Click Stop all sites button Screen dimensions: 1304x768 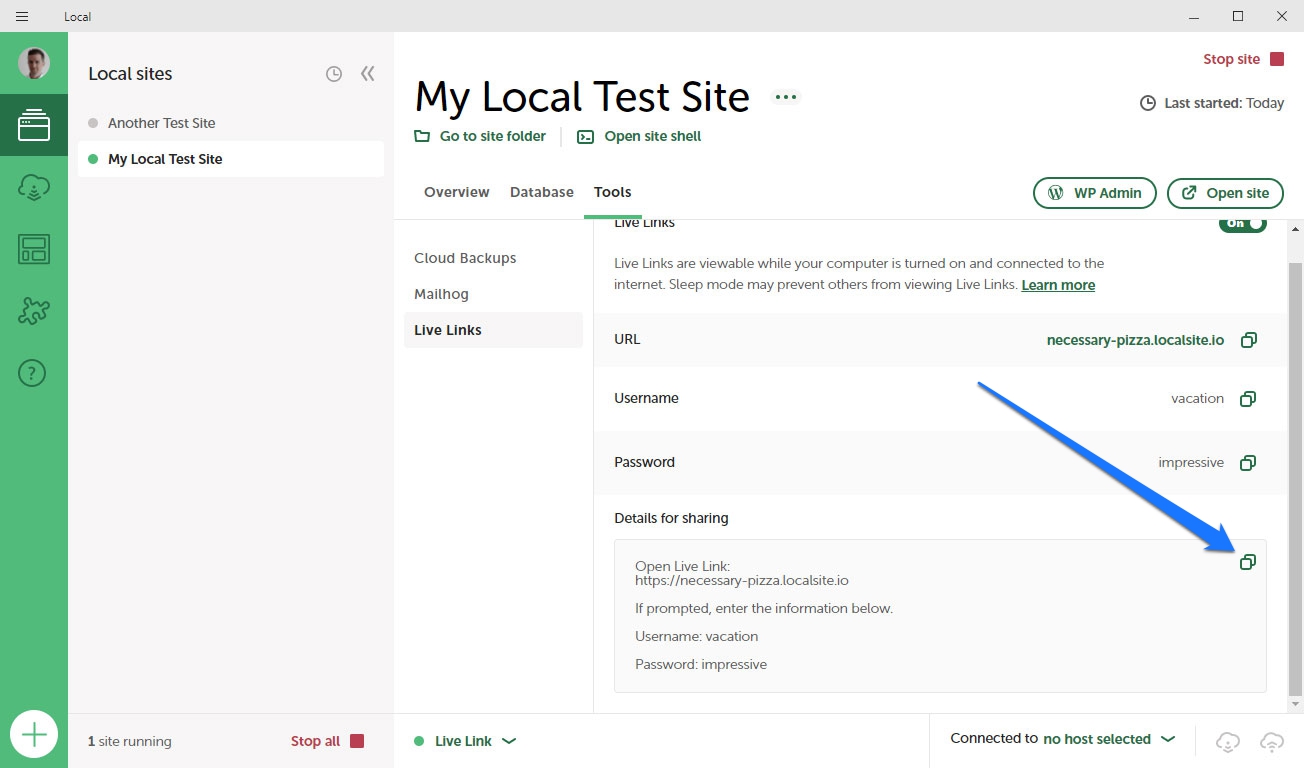(327, 741)
